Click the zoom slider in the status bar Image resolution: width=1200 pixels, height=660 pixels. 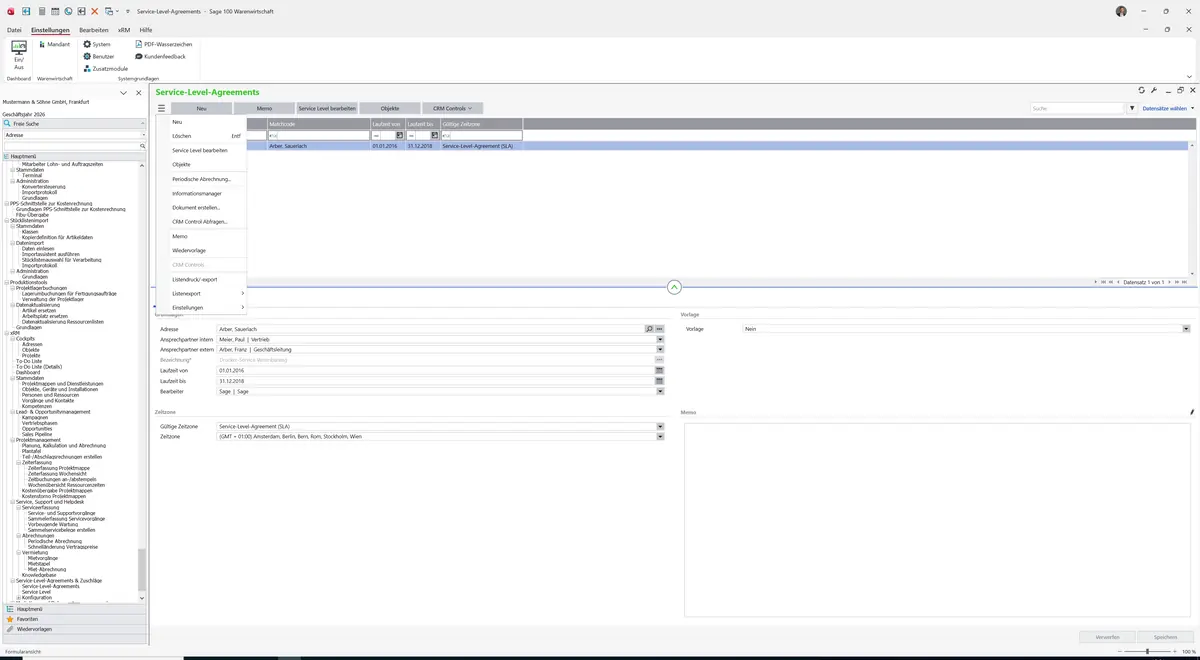tap(1147, 651)
